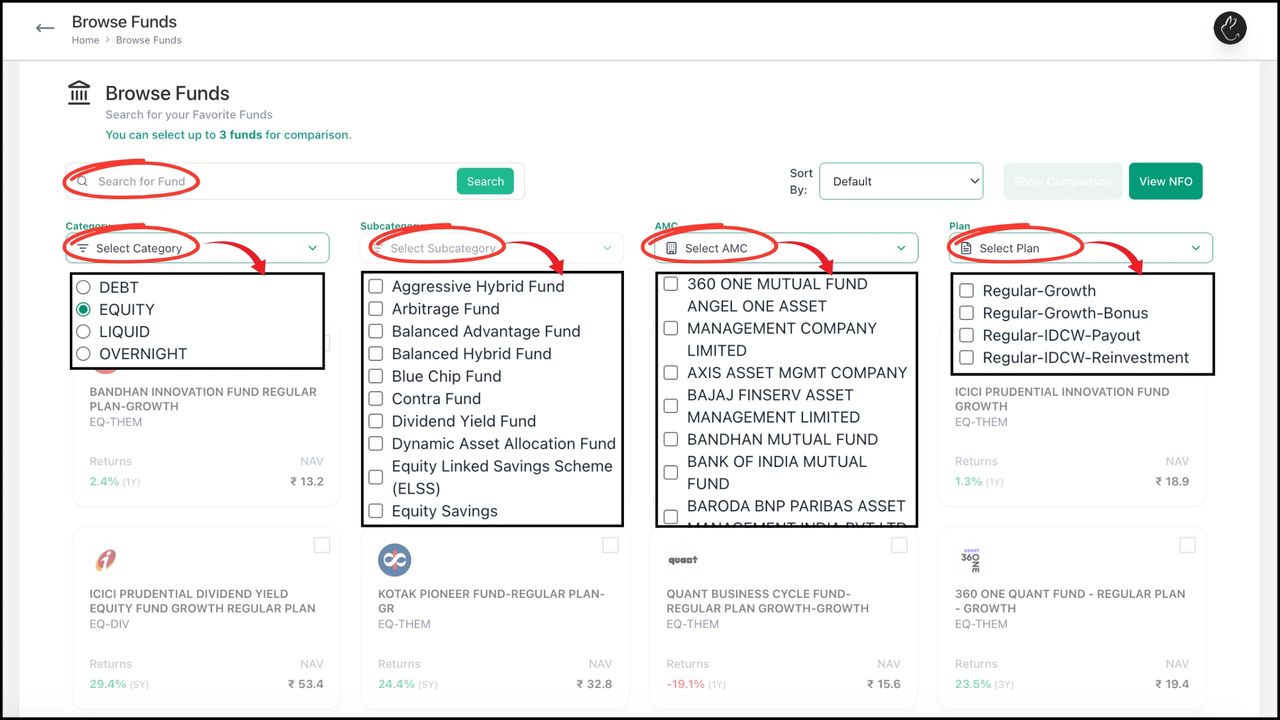The image size is (1280, 720).
Task: Tick the Regular-Growth plan checkbox
Action: pos(967,291)
